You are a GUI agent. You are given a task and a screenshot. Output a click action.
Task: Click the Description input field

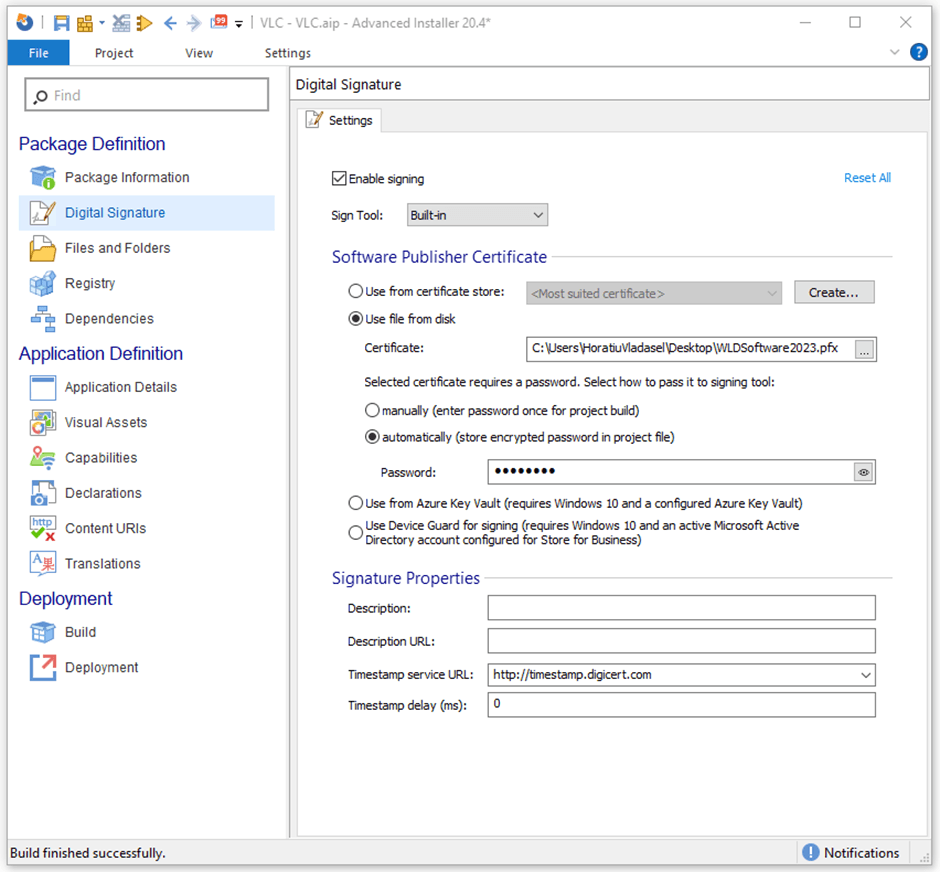click(681, 608)
